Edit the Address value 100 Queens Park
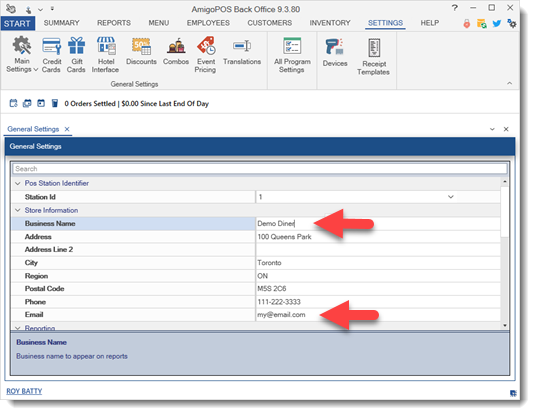 [x=378, y=237]
